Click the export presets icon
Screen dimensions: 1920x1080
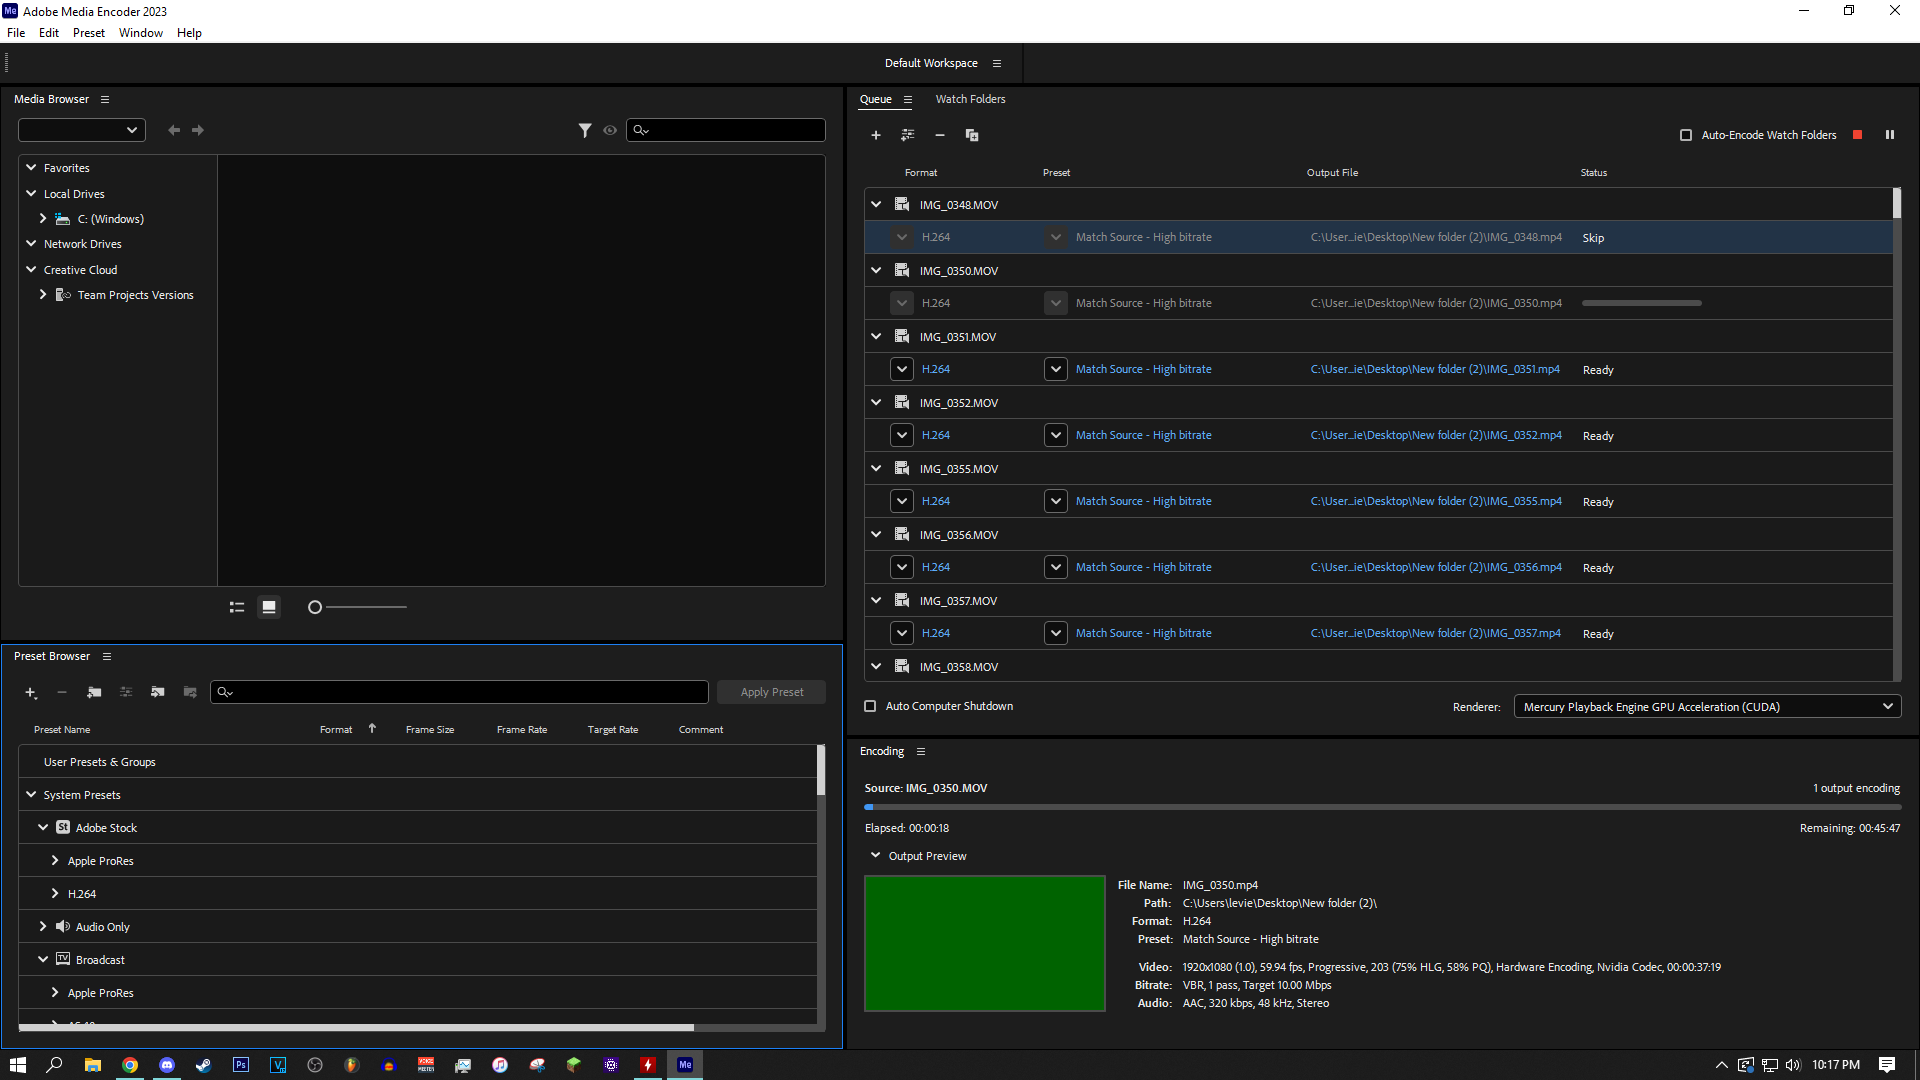pyautogui.click(x=190, y=692)
